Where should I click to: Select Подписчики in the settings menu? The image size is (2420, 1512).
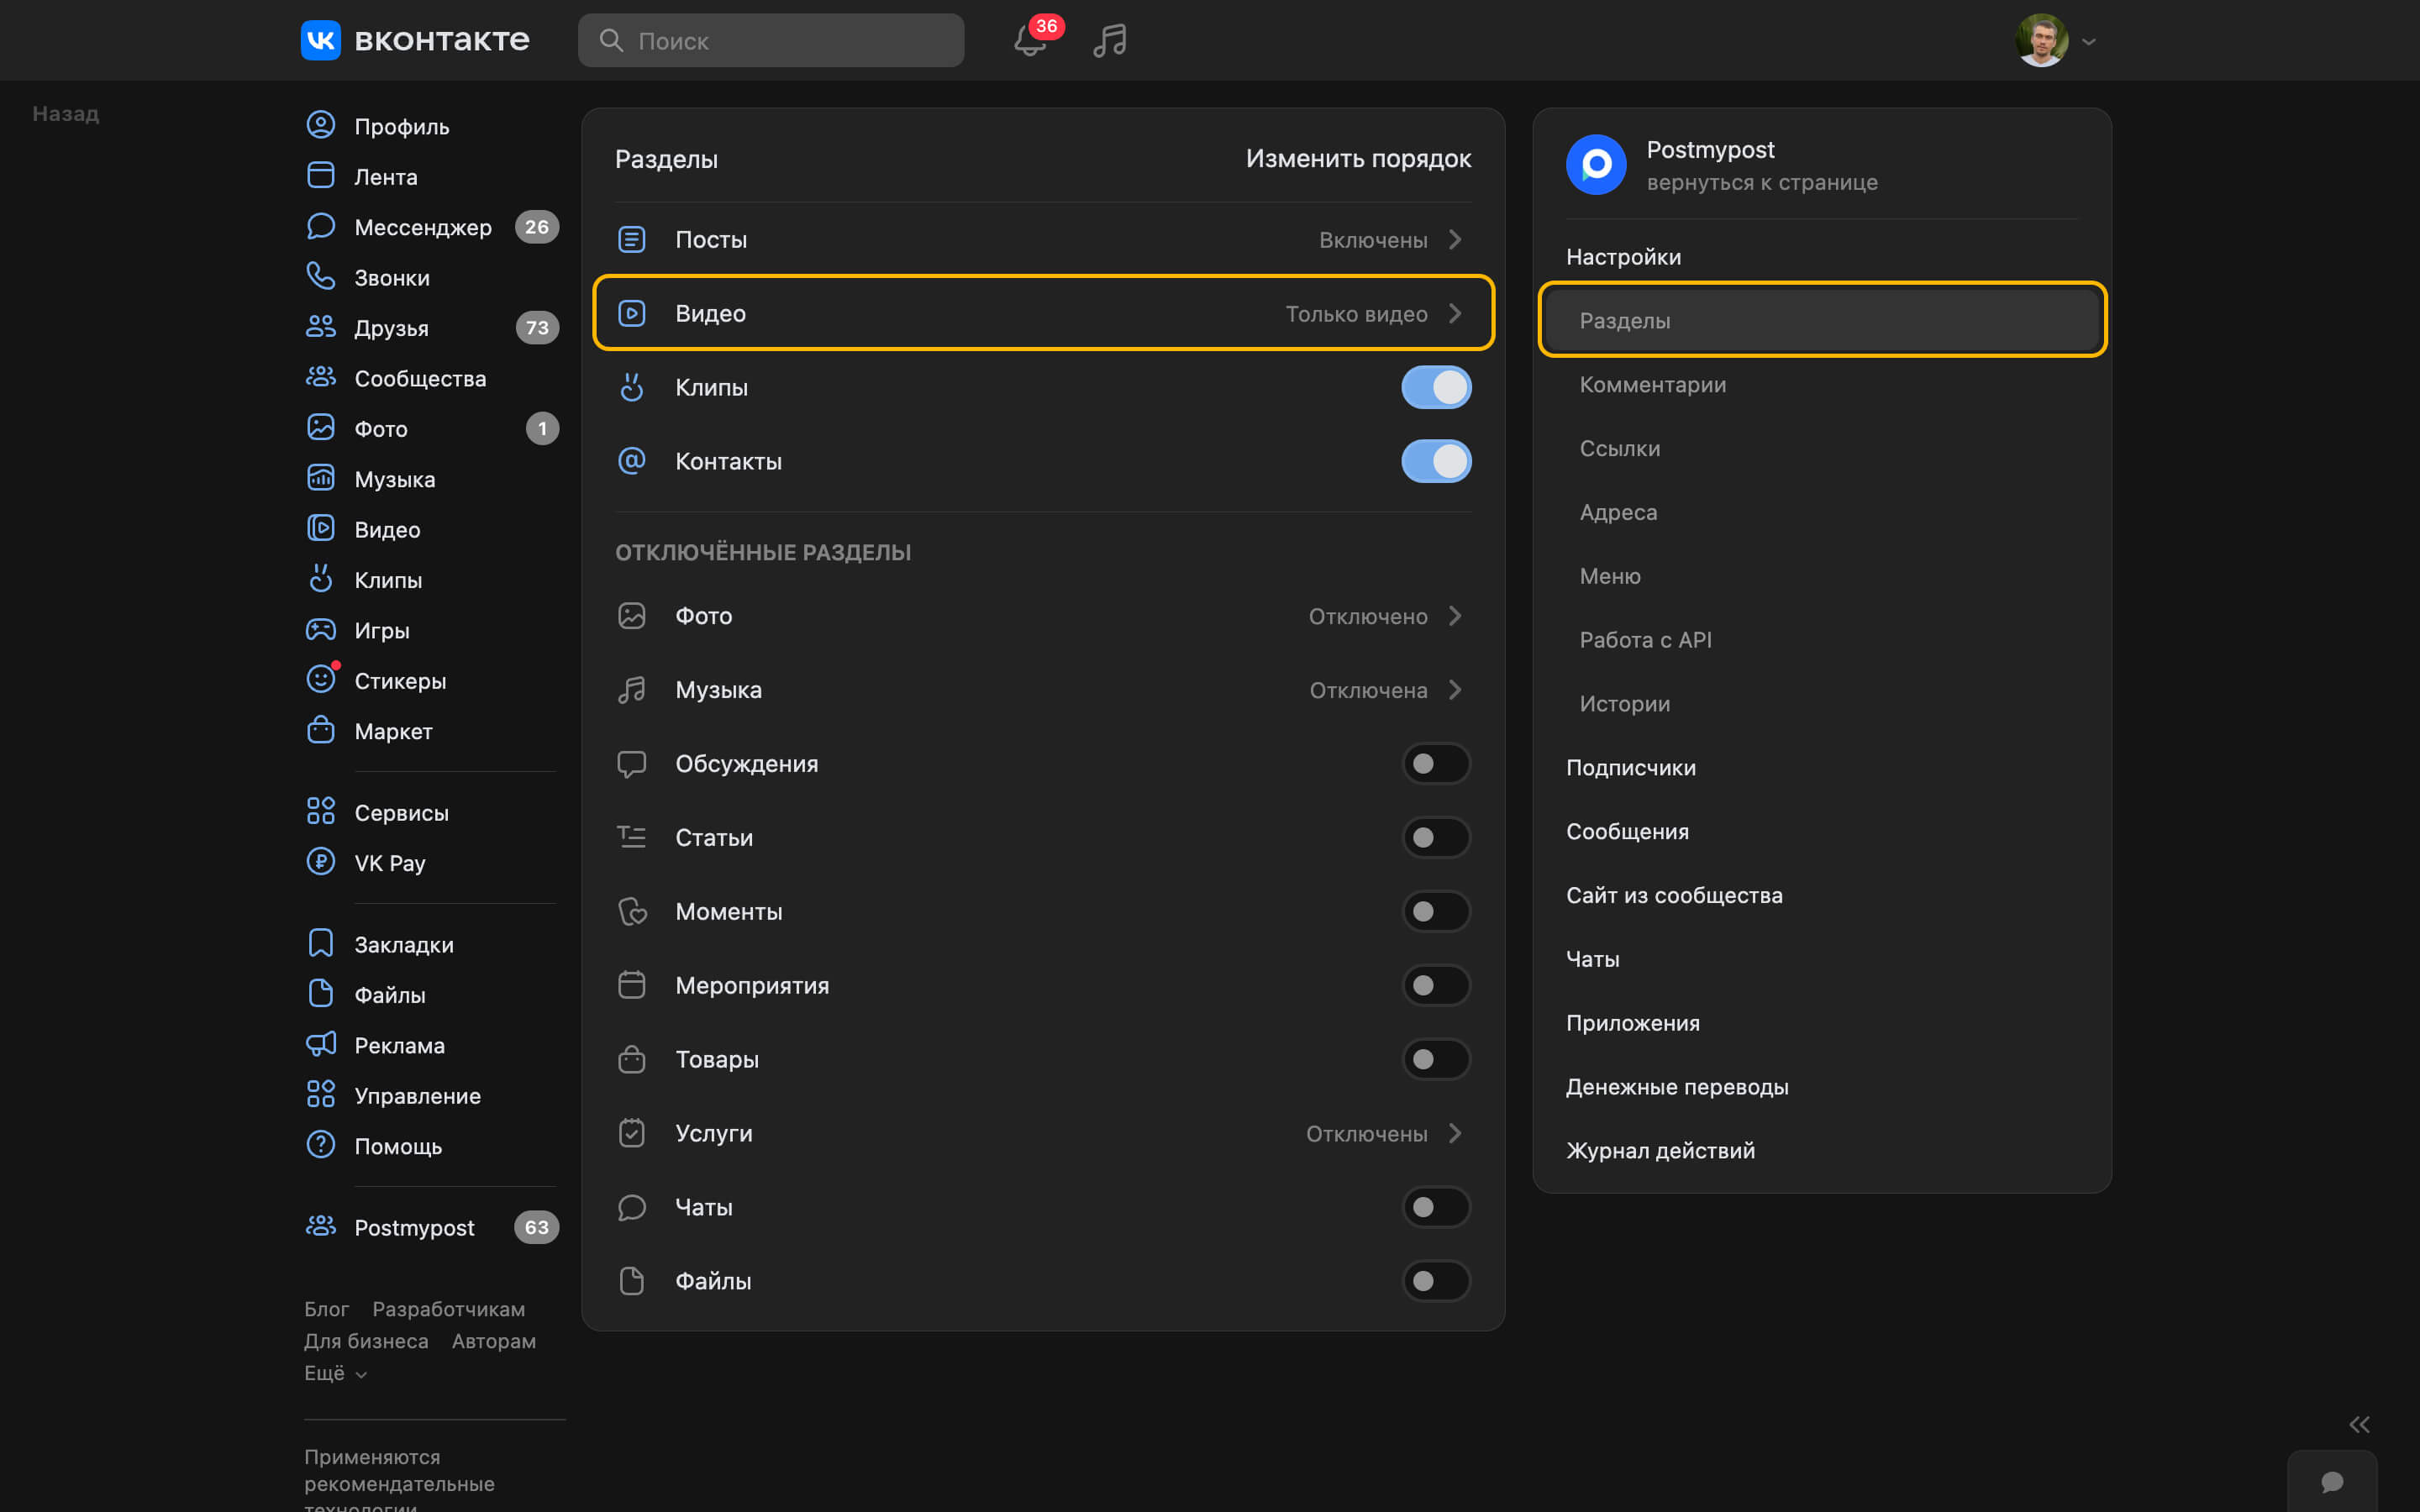pos(1630,768)
